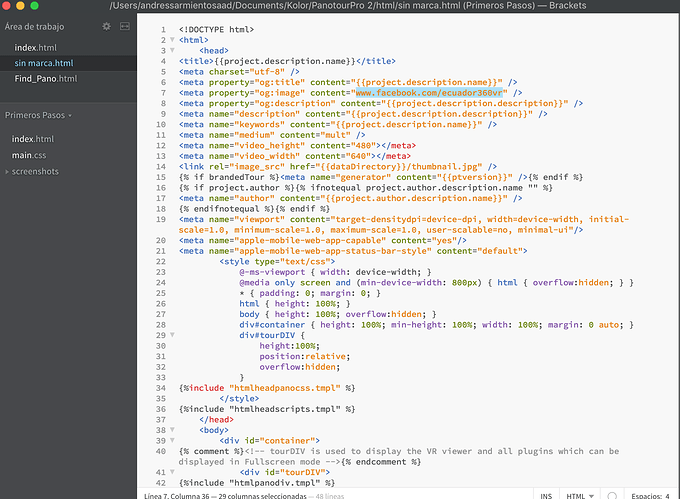Viewport: 680px width, 499px height.
Task: Collapse the html tag fold triangle on line 2
Action: coord(170,40)
